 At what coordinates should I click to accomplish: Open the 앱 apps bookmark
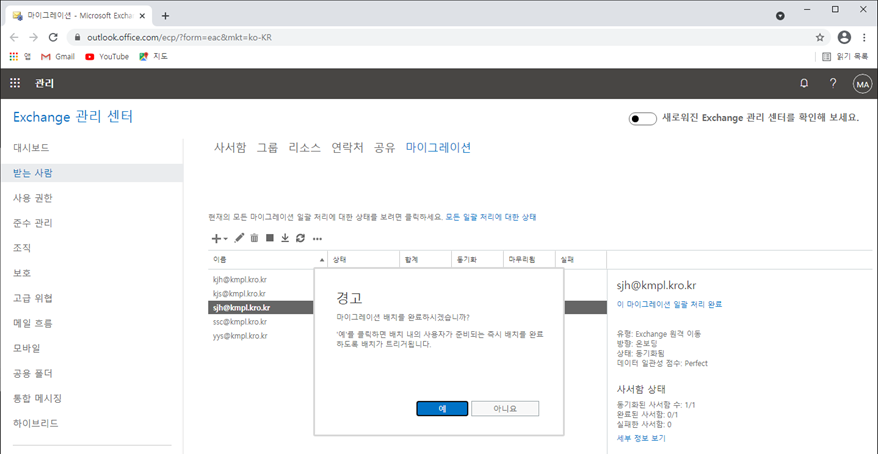click(20, 57)
